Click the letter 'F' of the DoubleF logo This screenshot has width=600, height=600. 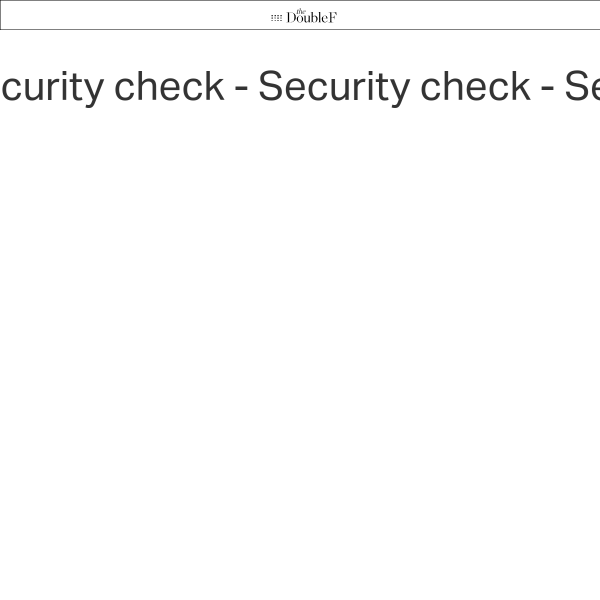[x=333, y=18]
